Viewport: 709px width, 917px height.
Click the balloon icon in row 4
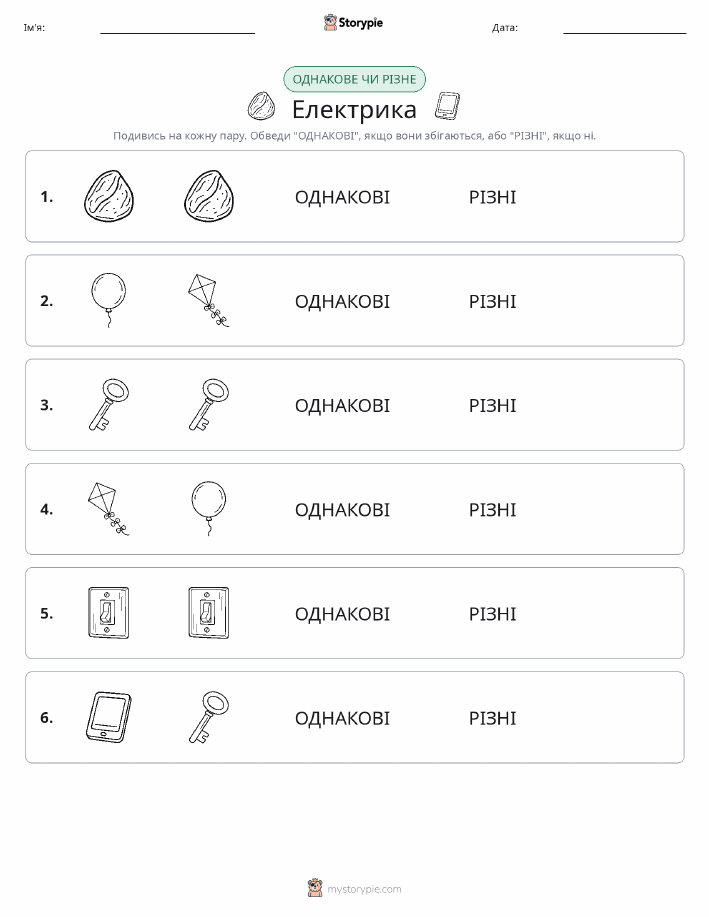click(209, 508)
